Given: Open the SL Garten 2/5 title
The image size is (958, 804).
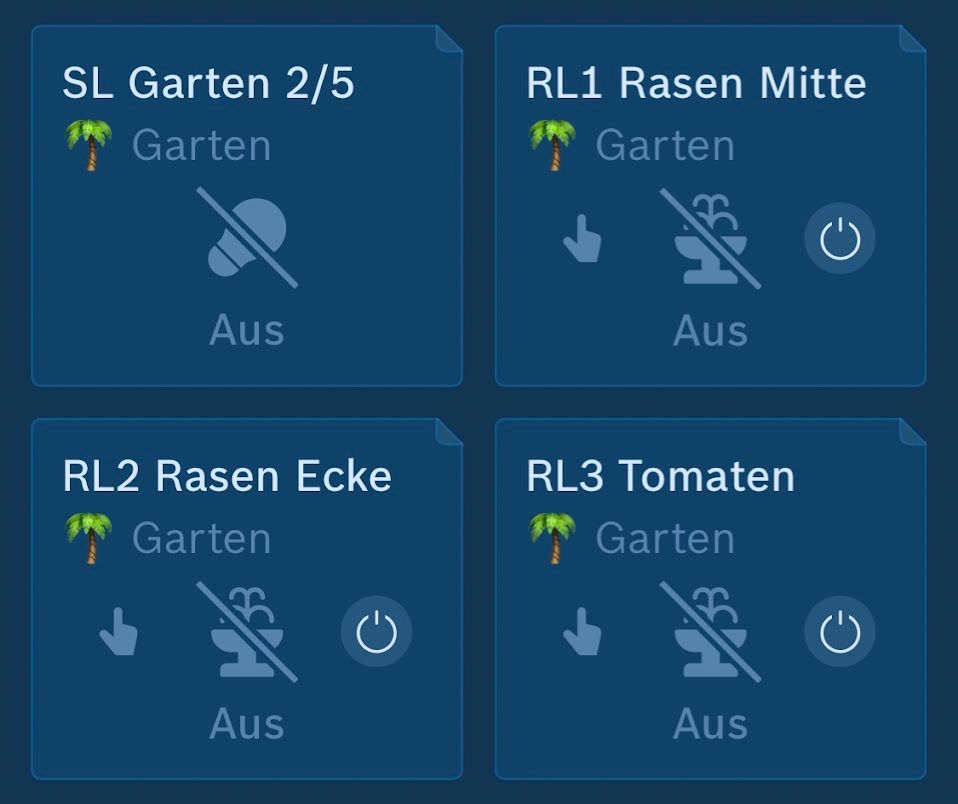Looking at the screenshot, I should [208, 84].
